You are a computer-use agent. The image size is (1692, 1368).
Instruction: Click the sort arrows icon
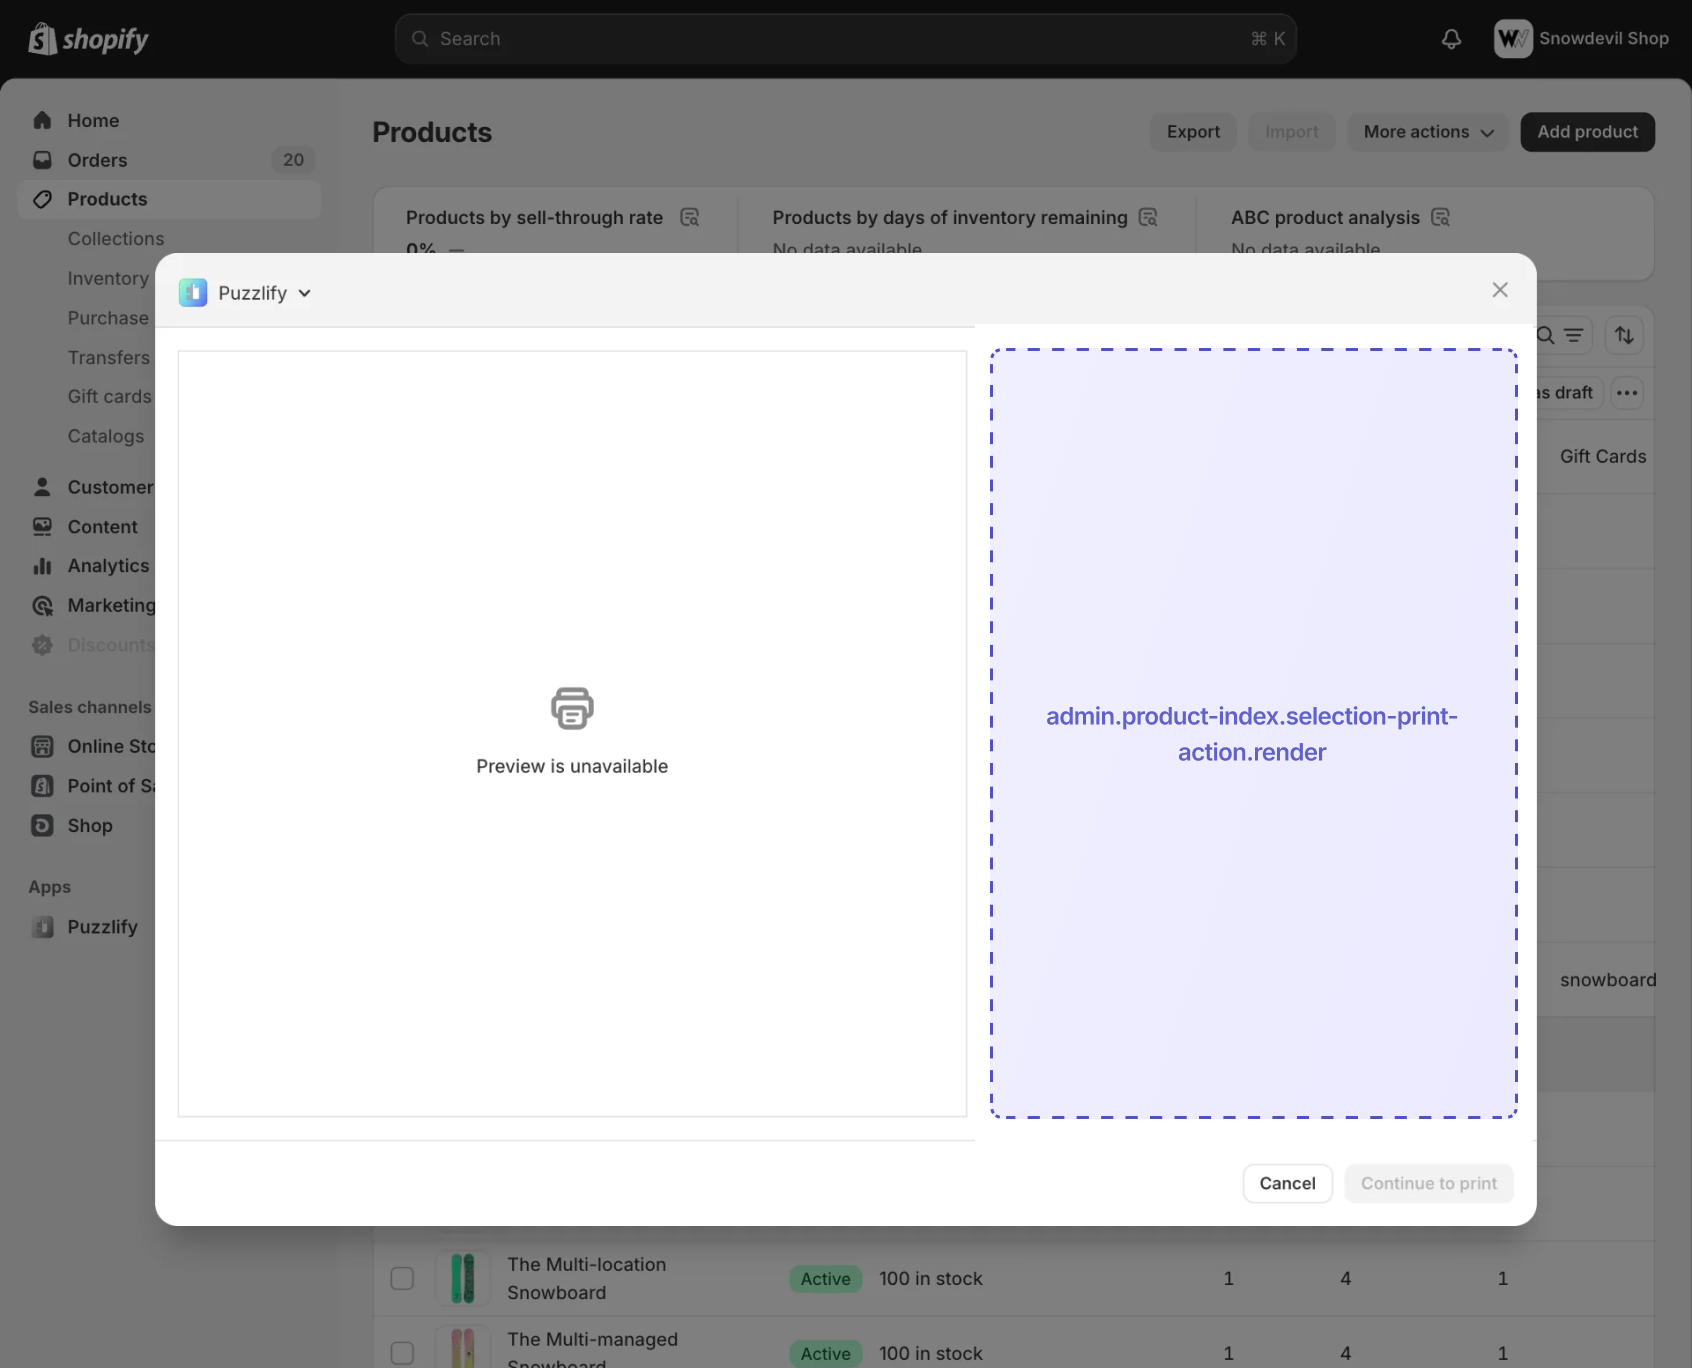1625,335
